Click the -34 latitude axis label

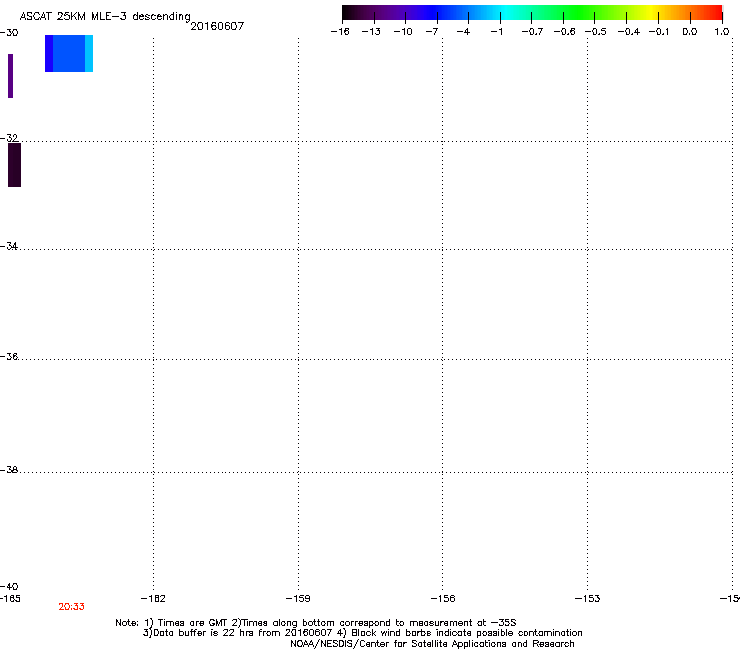pyautogui.click(x=9, y=246)
